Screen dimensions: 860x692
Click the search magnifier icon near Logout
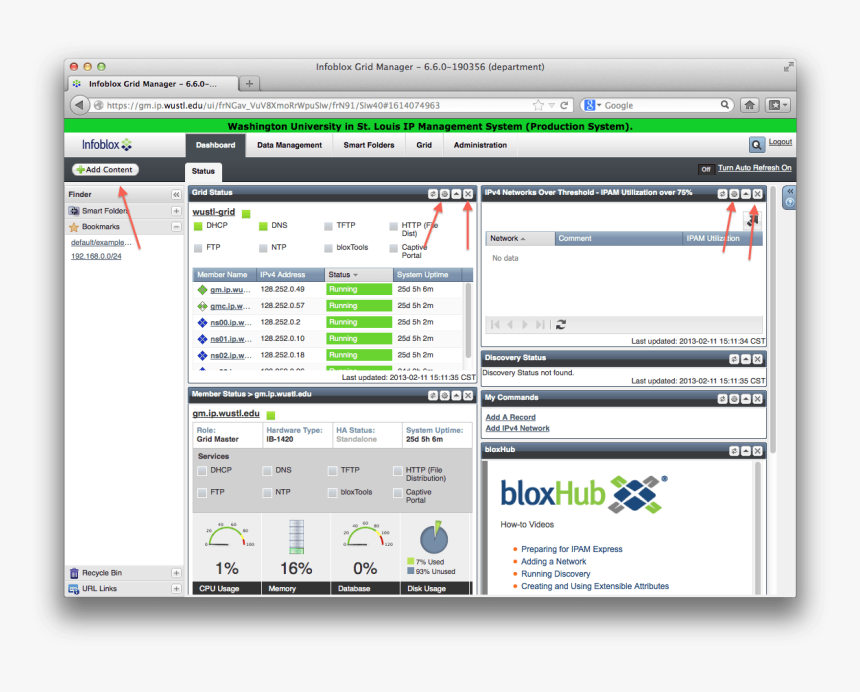[x=757, y=142]
